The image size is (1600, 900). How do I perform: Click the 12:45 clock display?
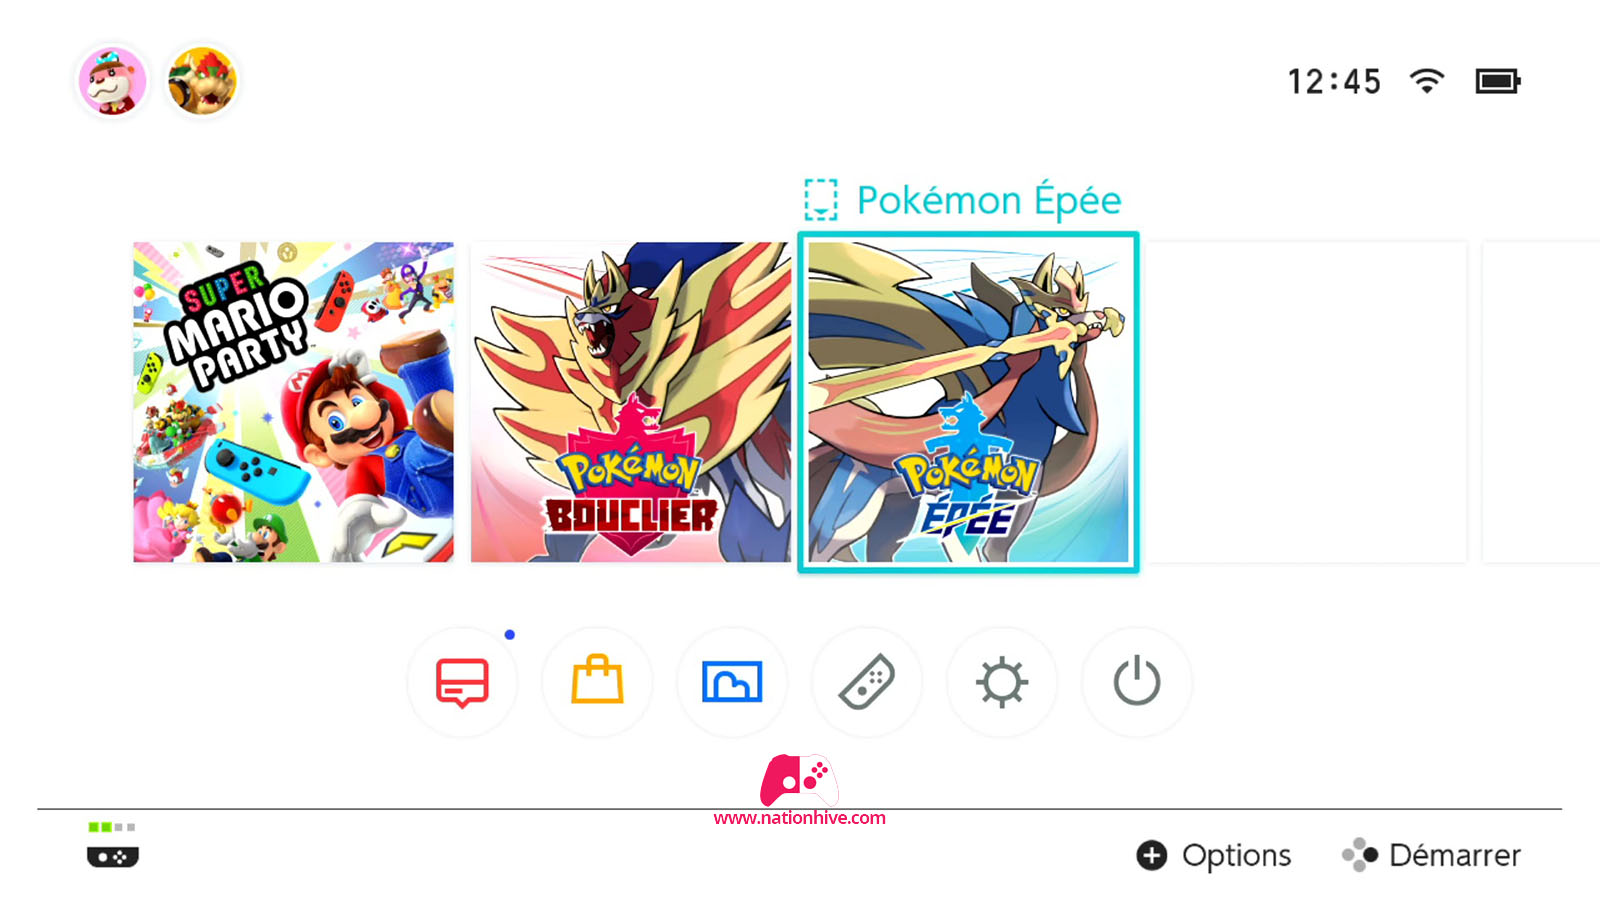pos(1334,81)
